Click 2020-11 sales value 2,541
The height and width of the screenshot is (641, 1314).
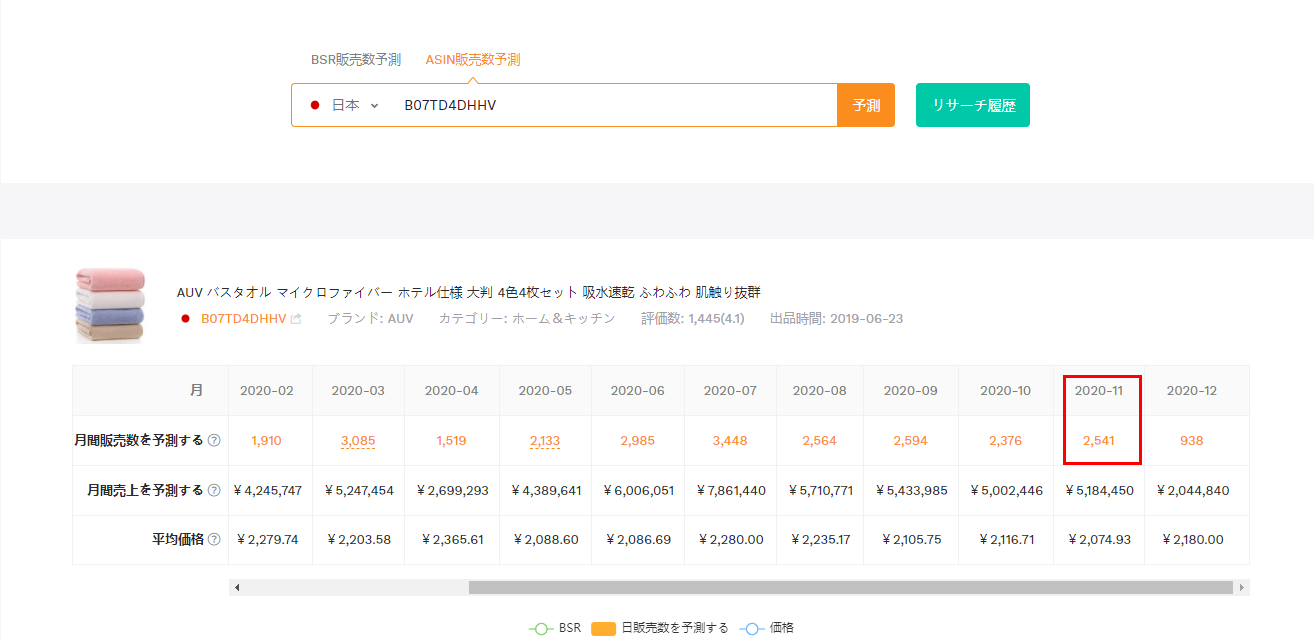click(x=1099, y=441)
